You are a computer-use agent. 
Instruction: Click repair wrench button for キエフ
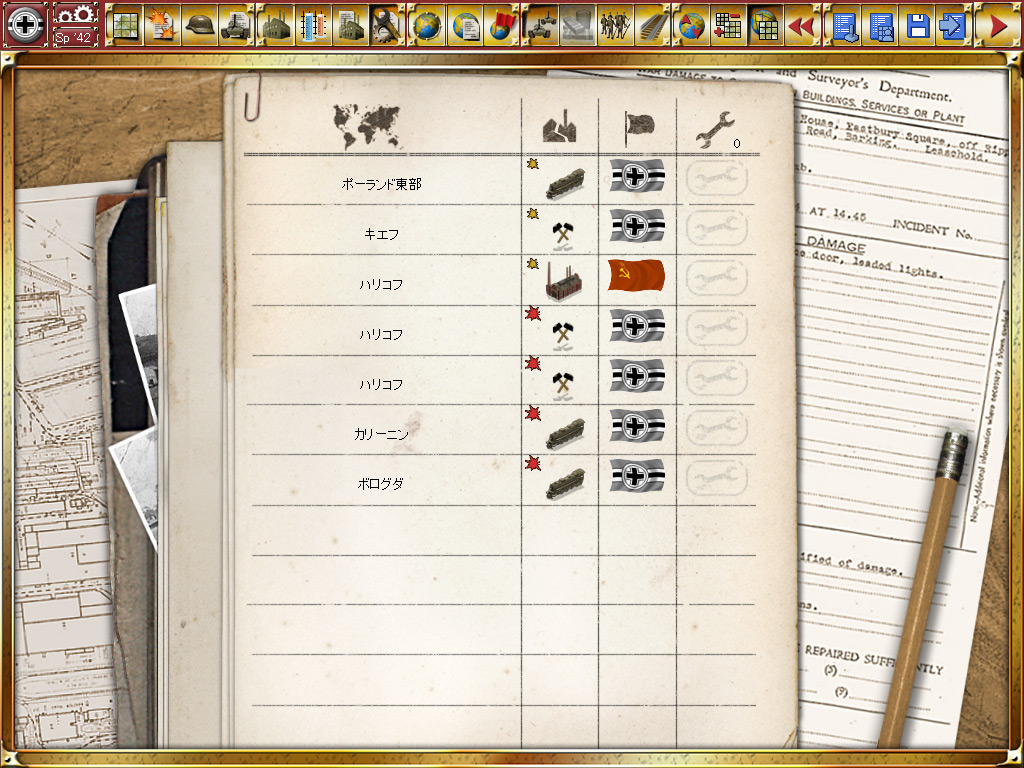click(x=717, y=229)
